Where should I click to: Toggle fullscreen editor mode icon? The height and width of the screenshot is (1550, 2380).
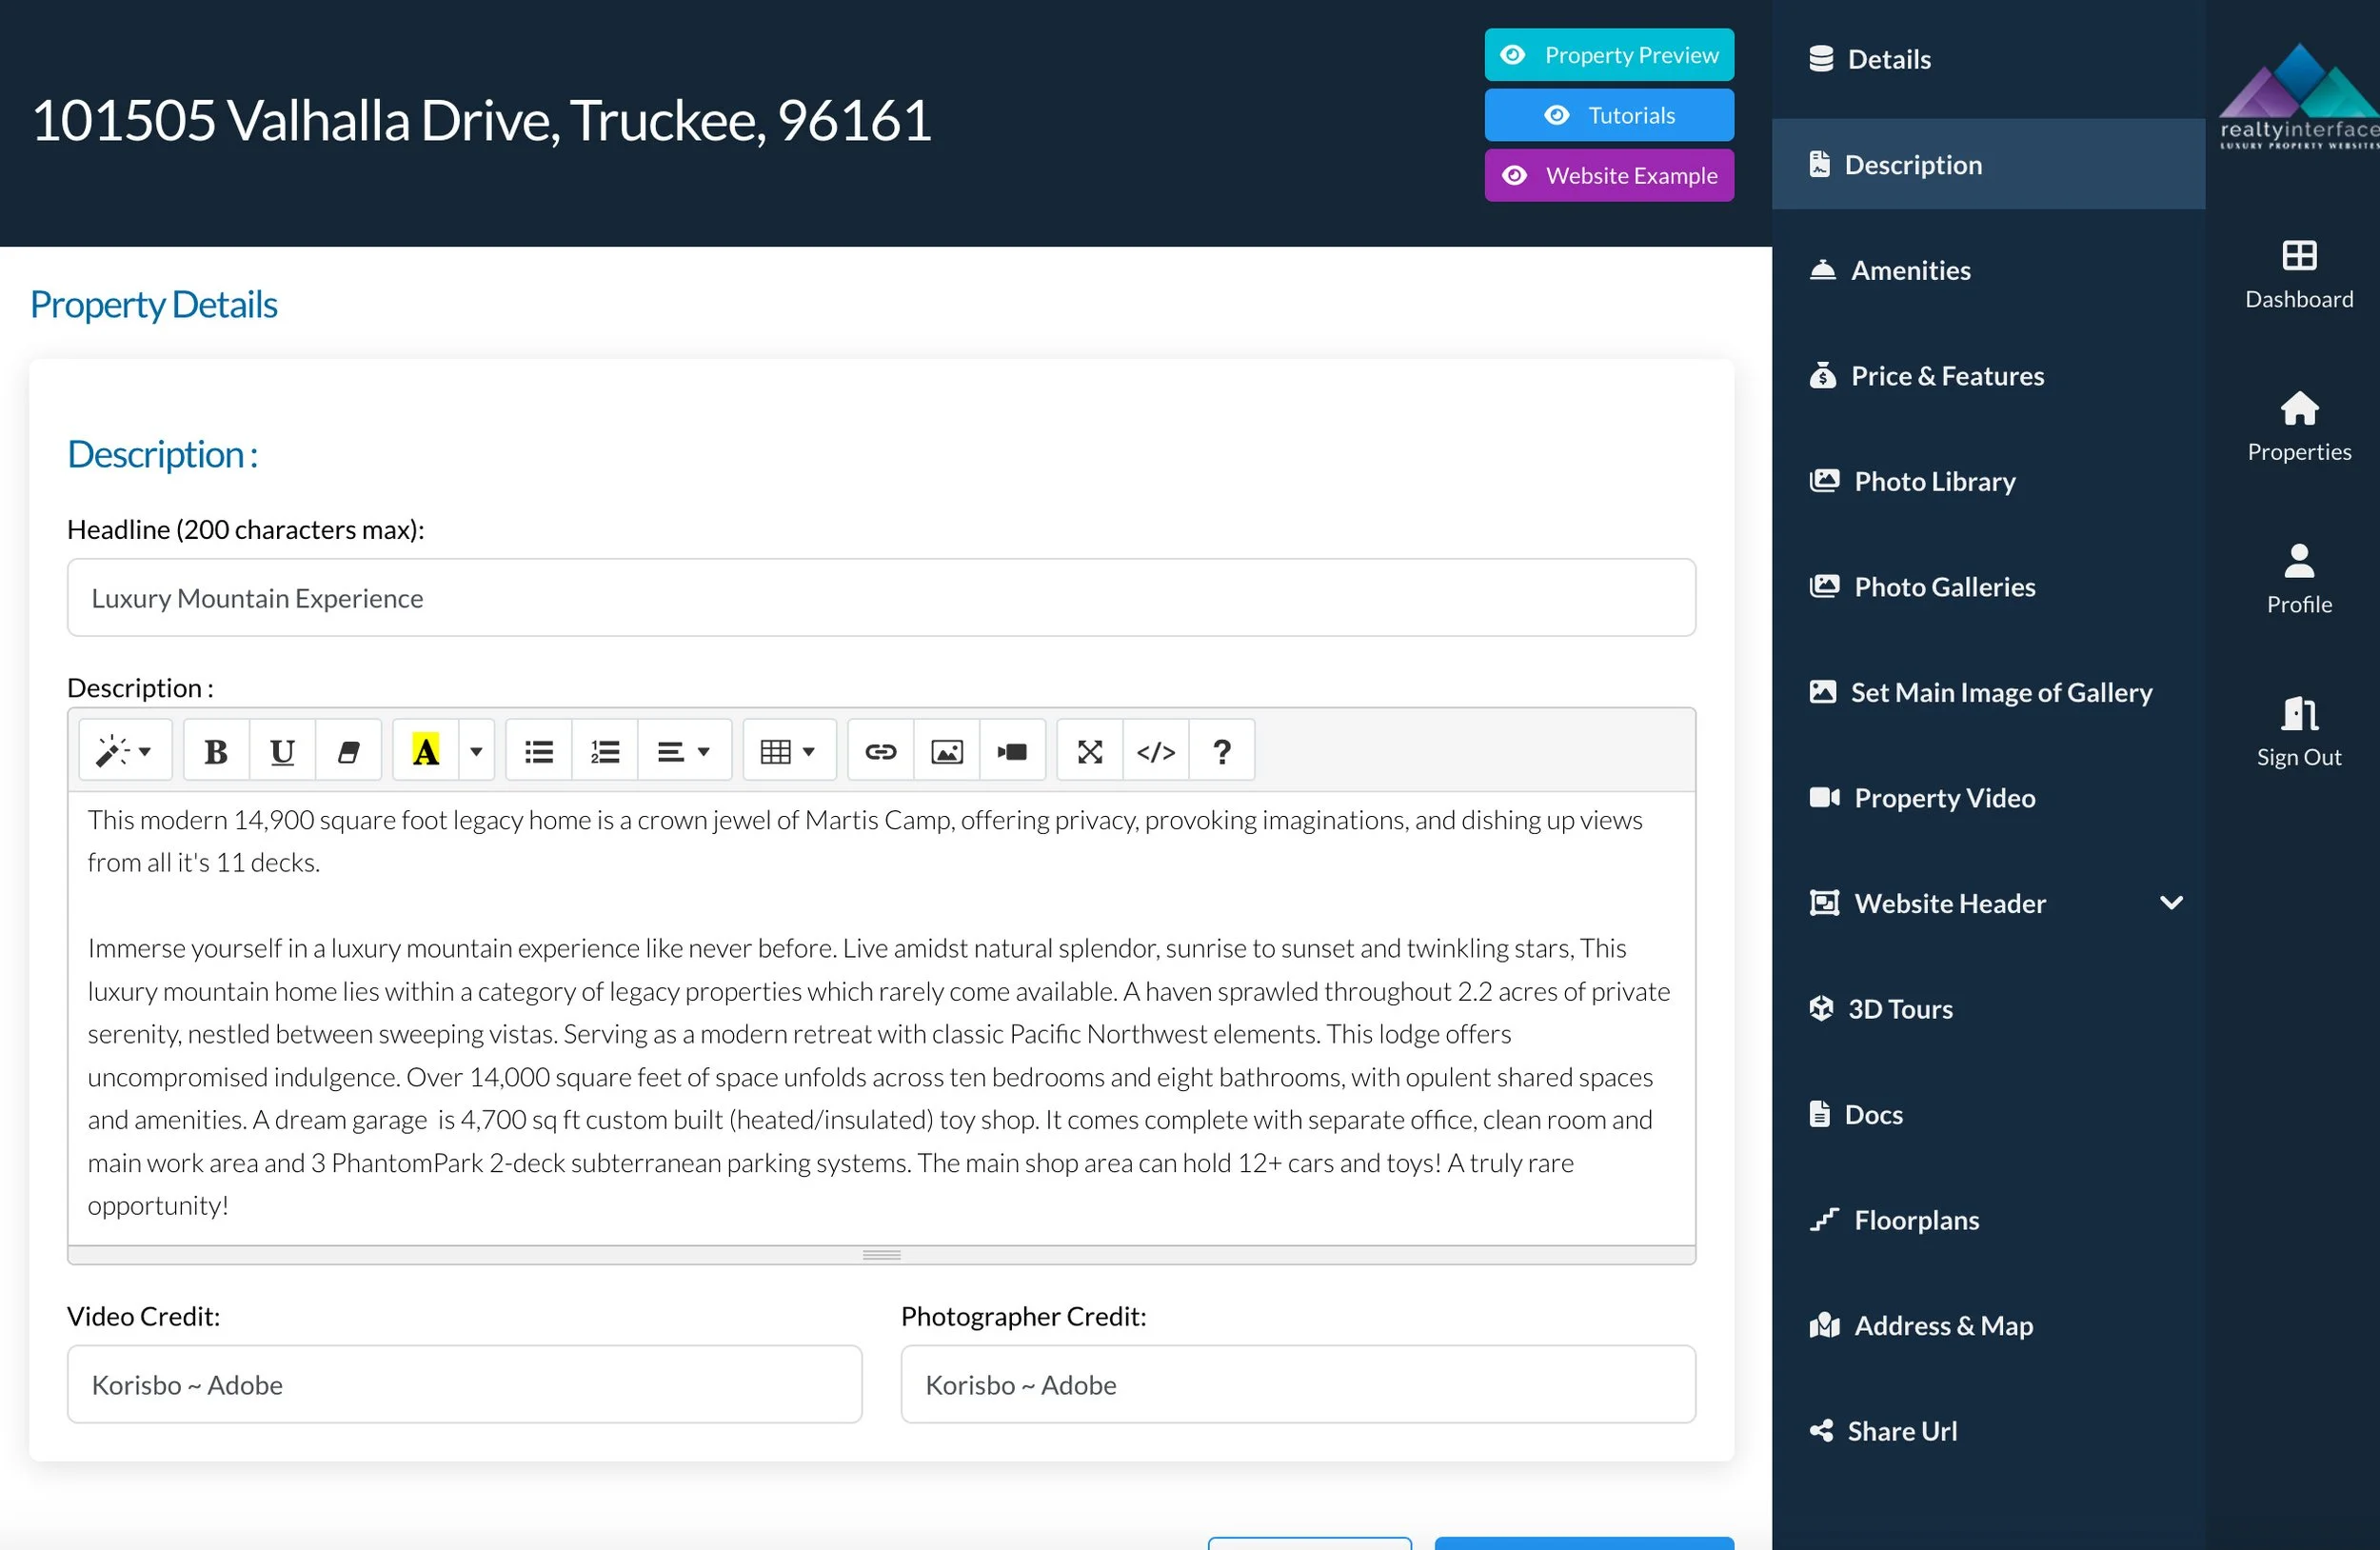(1090, 751)
